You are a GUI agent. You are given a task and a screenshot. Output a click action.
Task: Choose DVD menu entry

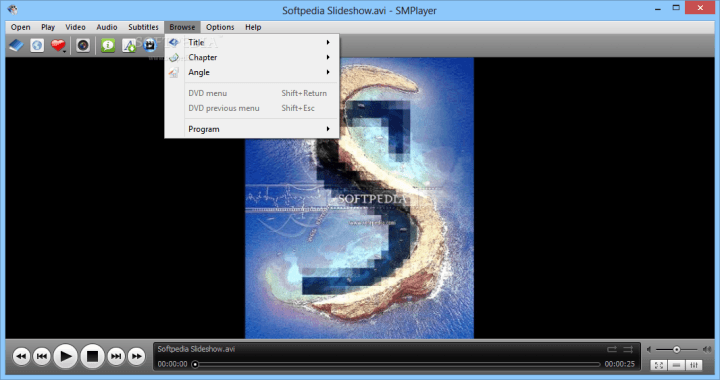[252, 93]
